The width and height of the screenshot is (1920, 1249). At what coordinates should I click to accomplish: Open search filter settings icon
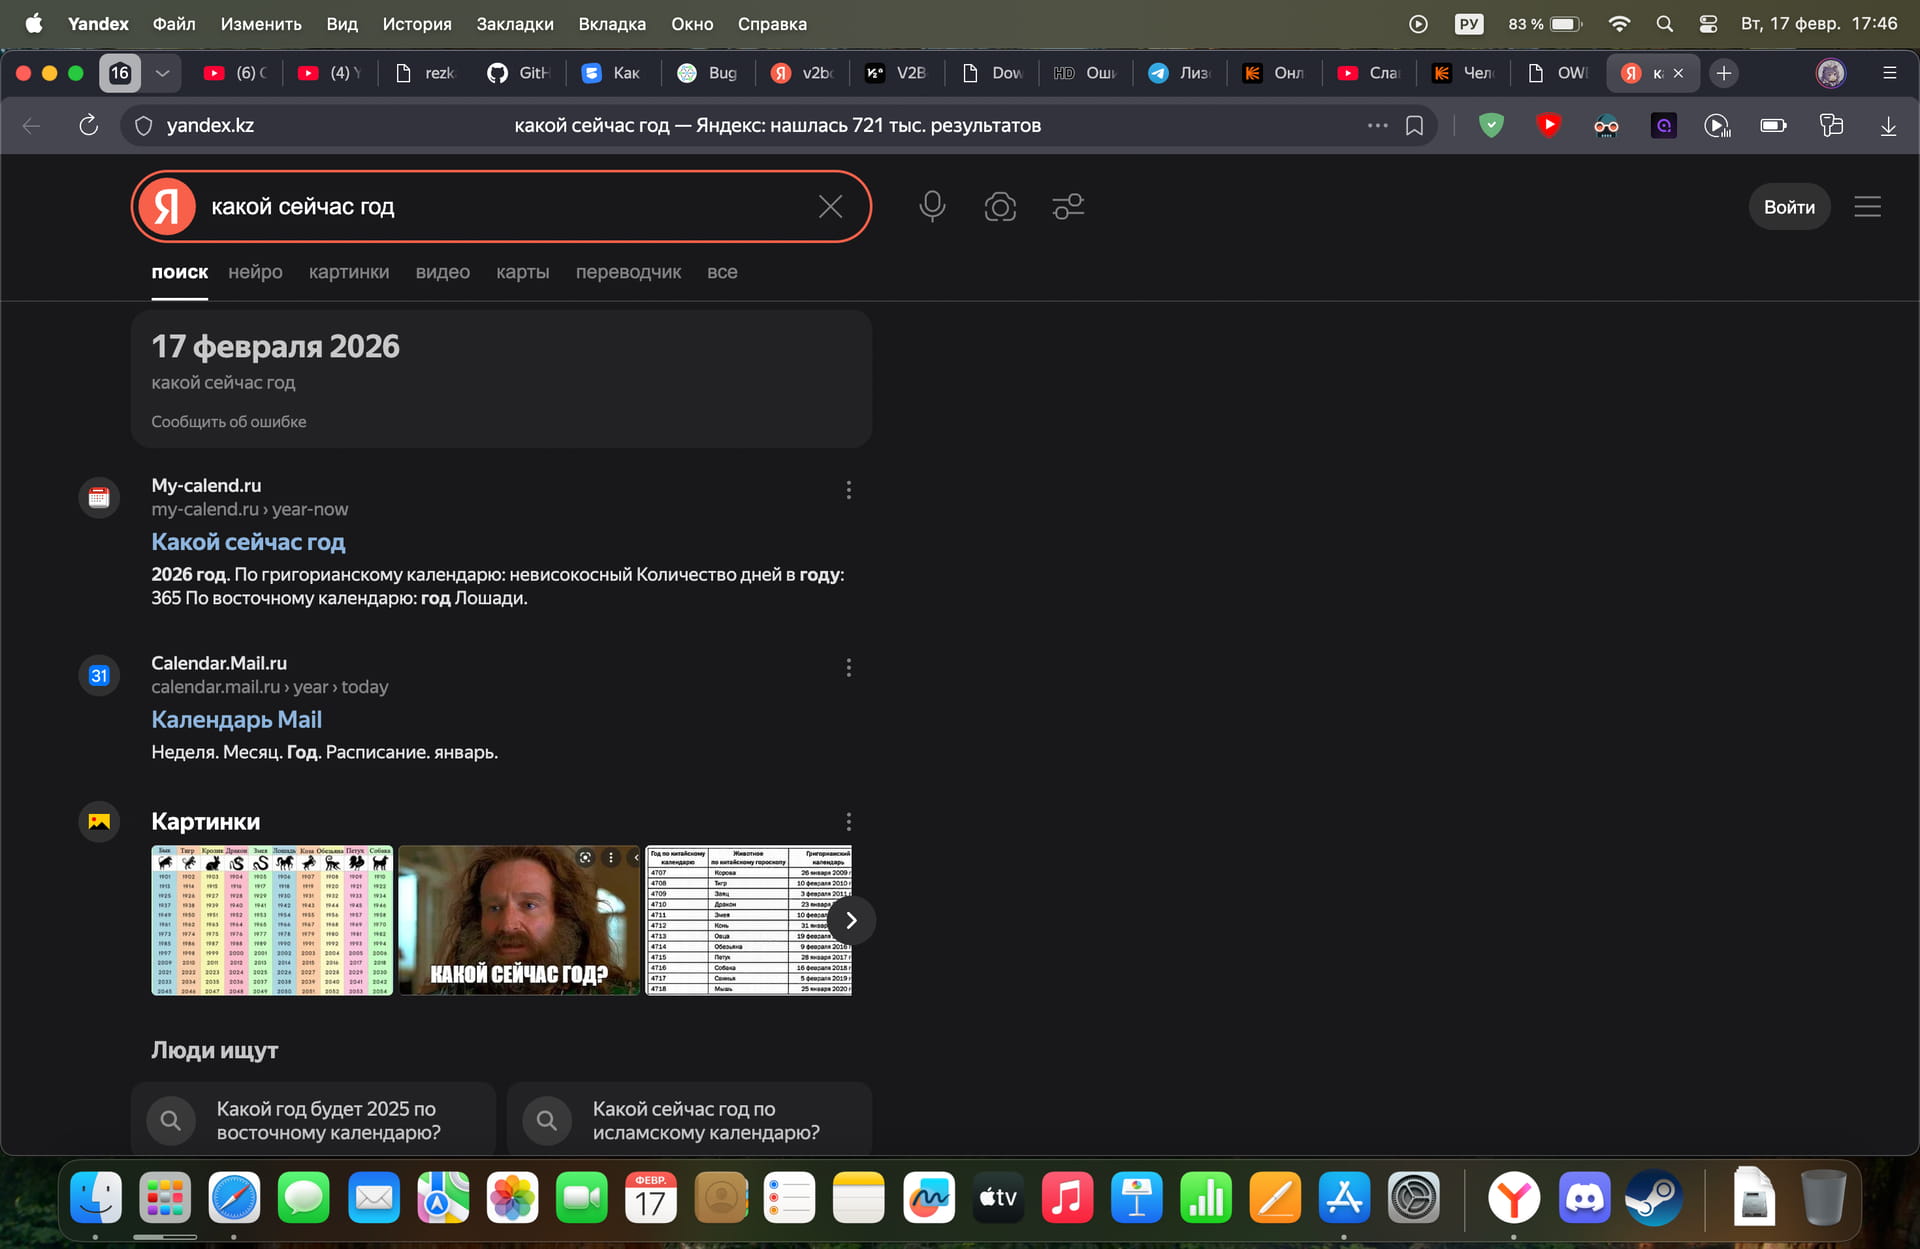coord(1068,207)
